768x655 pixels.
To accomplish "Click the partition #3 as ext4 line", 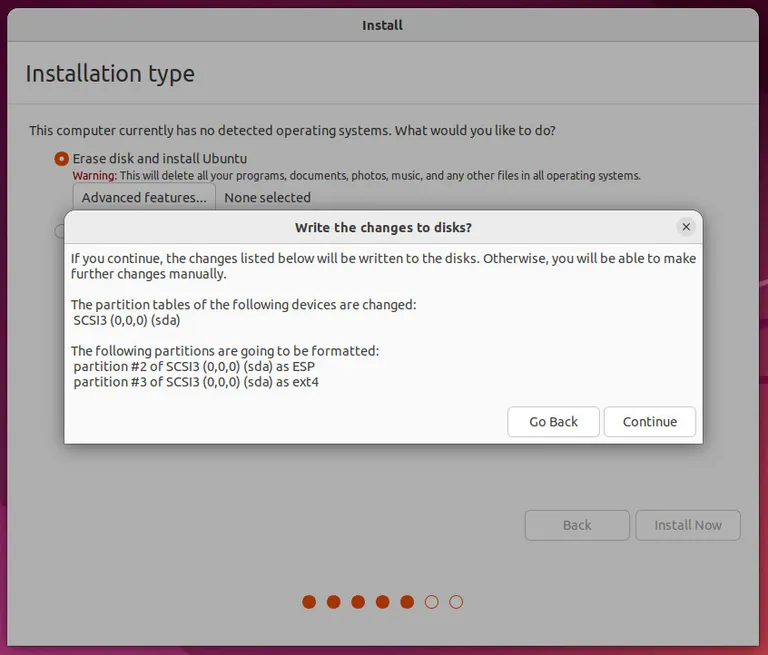I will pyautogui.click(x=196, y=382).
